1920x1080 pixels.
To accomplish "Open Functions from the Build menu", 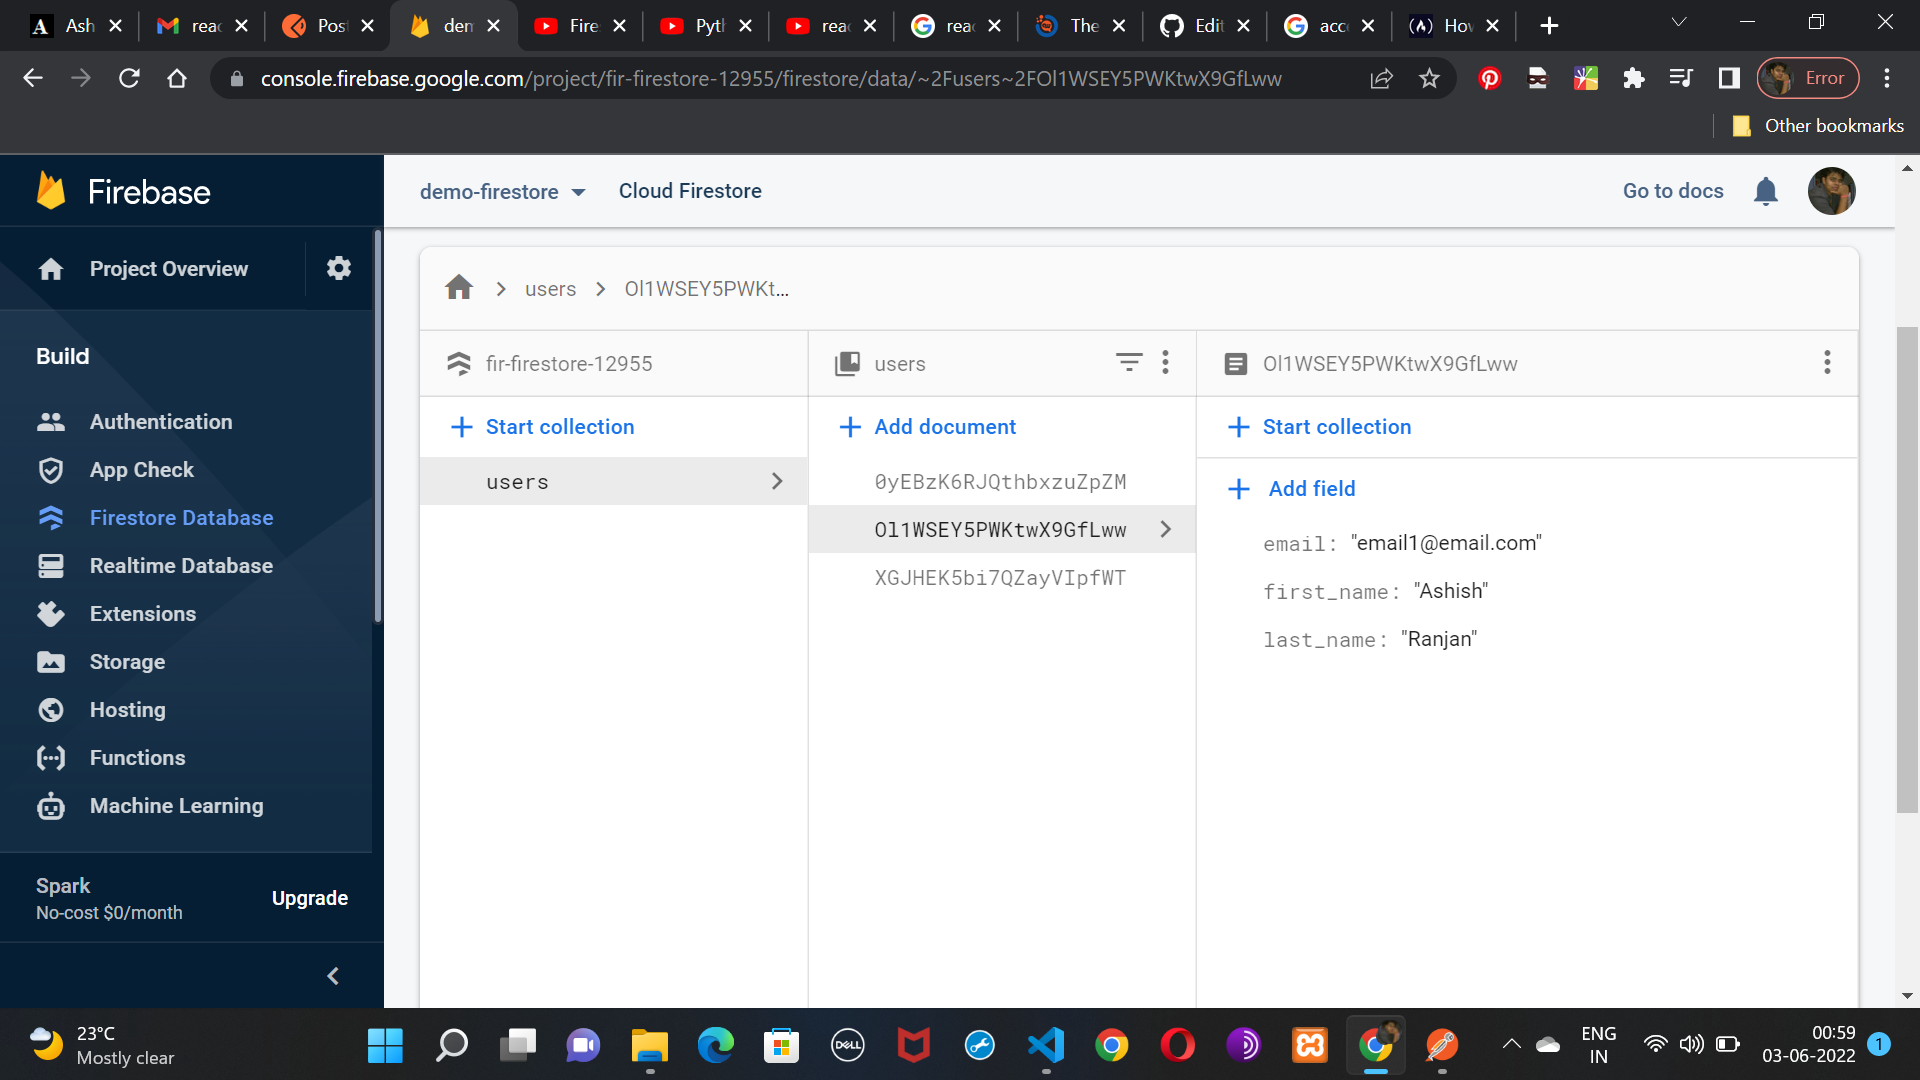I will pos(137,757).
